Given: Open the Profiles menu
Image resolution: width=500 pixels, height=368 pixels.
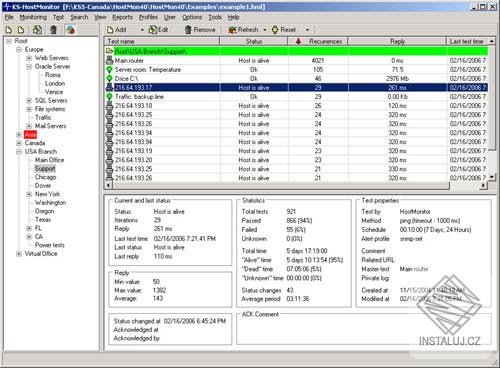Looking at the screenshot, I should pos(148,17).
